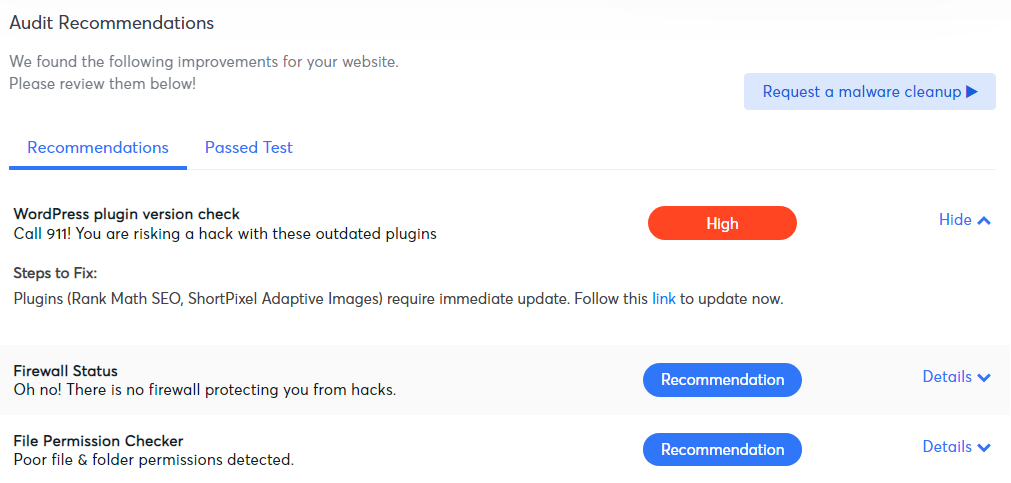Follow the plugin update link
The image size is (1011, 483).
coord(663,299)
